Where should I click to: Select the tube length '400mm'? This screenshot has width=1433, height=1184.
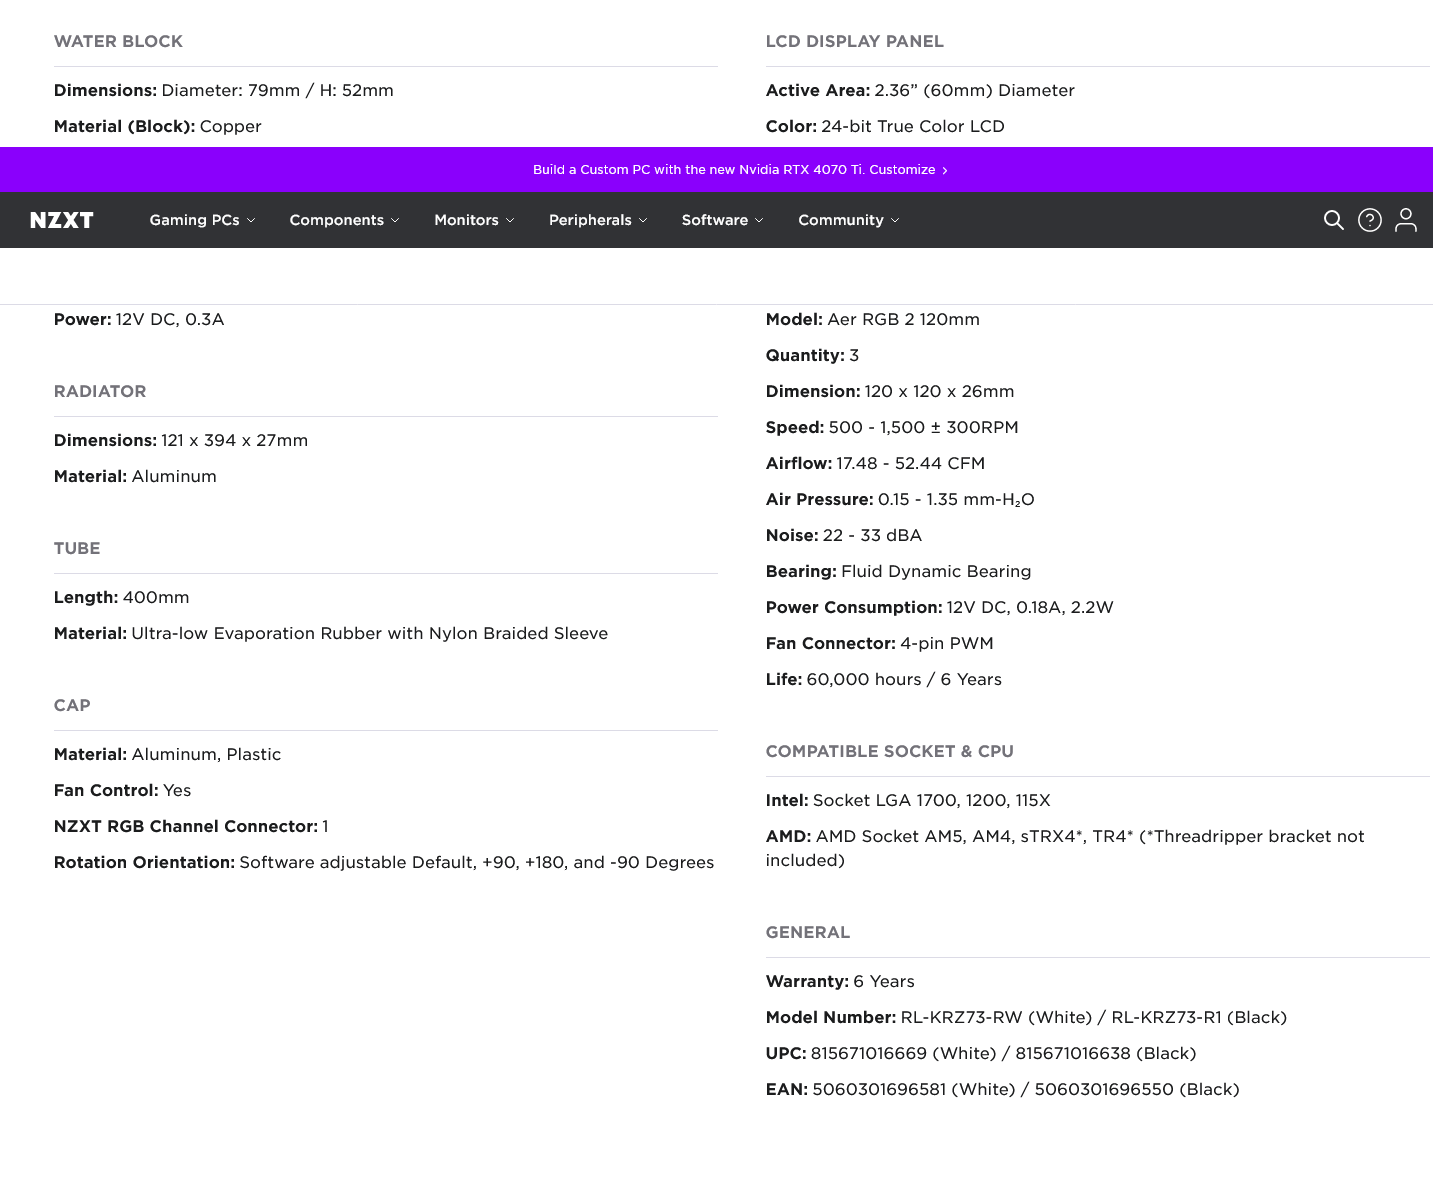coord(156,598)
